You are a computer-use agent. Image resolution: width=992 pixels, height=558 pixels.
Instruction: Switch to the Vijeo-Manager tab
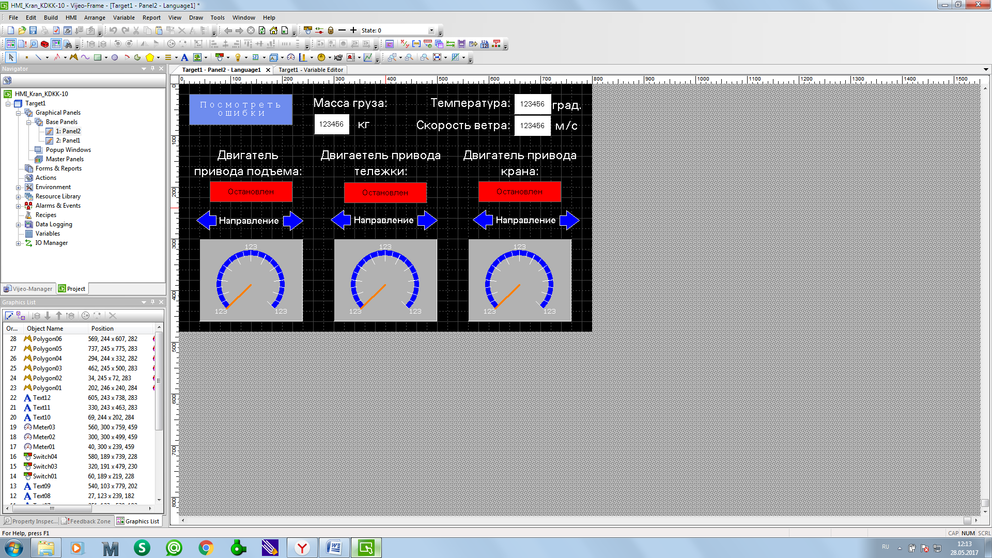[28, 288]
